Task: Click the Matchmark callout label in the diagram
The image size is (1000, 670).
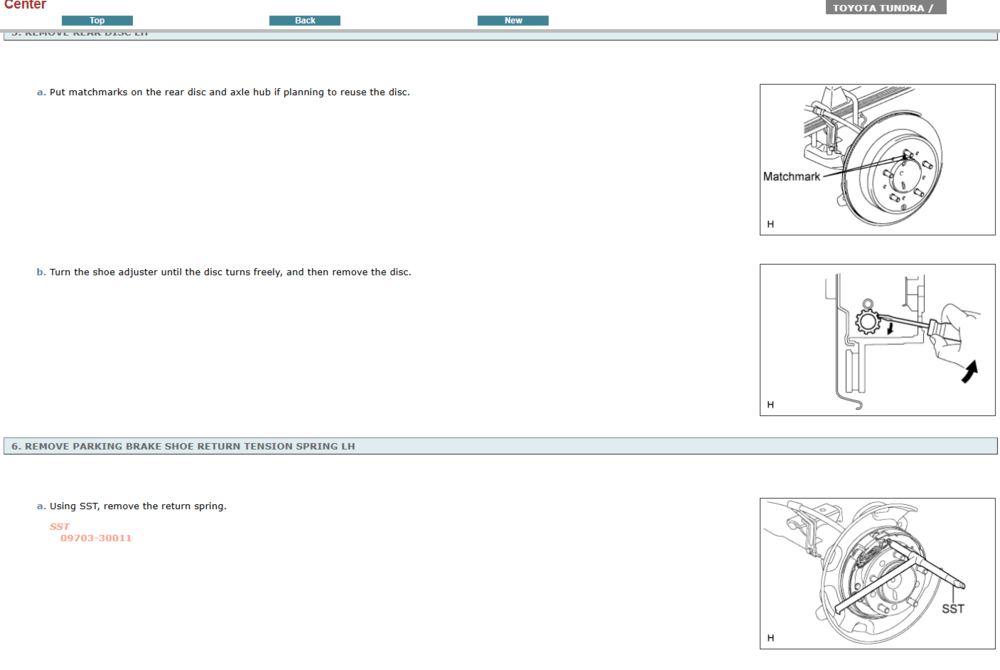Action: pos(791,177)
